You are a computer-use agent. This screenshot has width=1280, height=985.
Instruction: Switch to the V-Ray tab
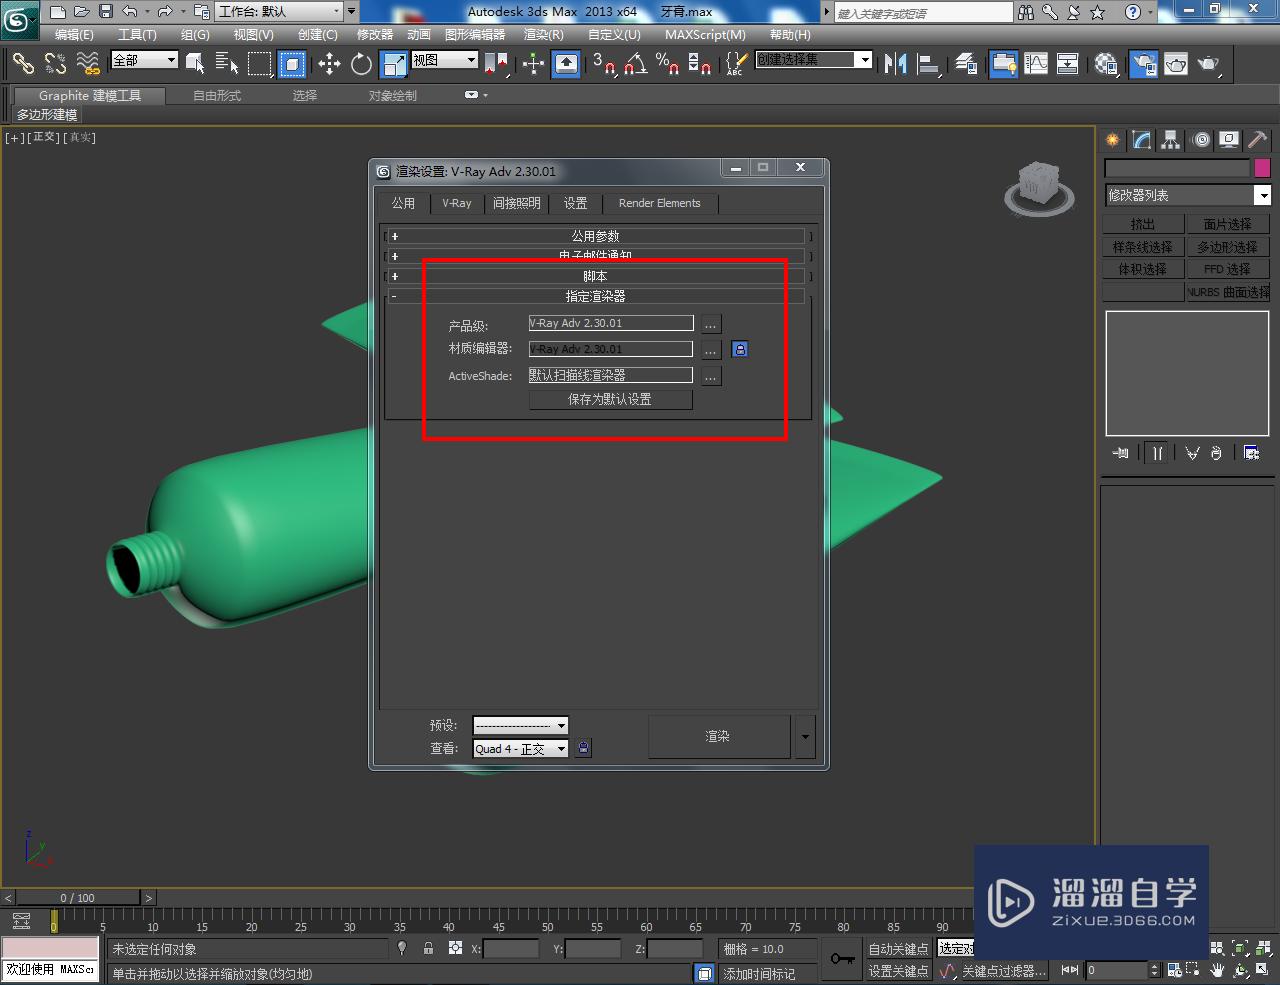[457, 203]
